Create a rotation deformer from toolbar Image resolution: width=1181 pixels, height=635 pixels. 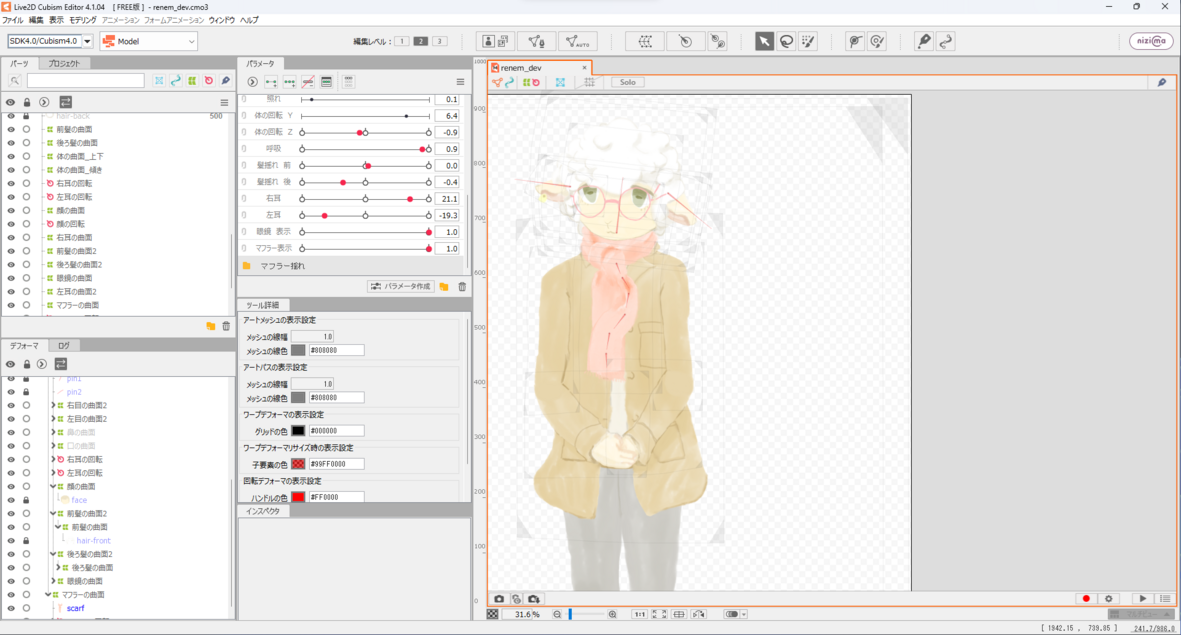[x=685, y=41]
